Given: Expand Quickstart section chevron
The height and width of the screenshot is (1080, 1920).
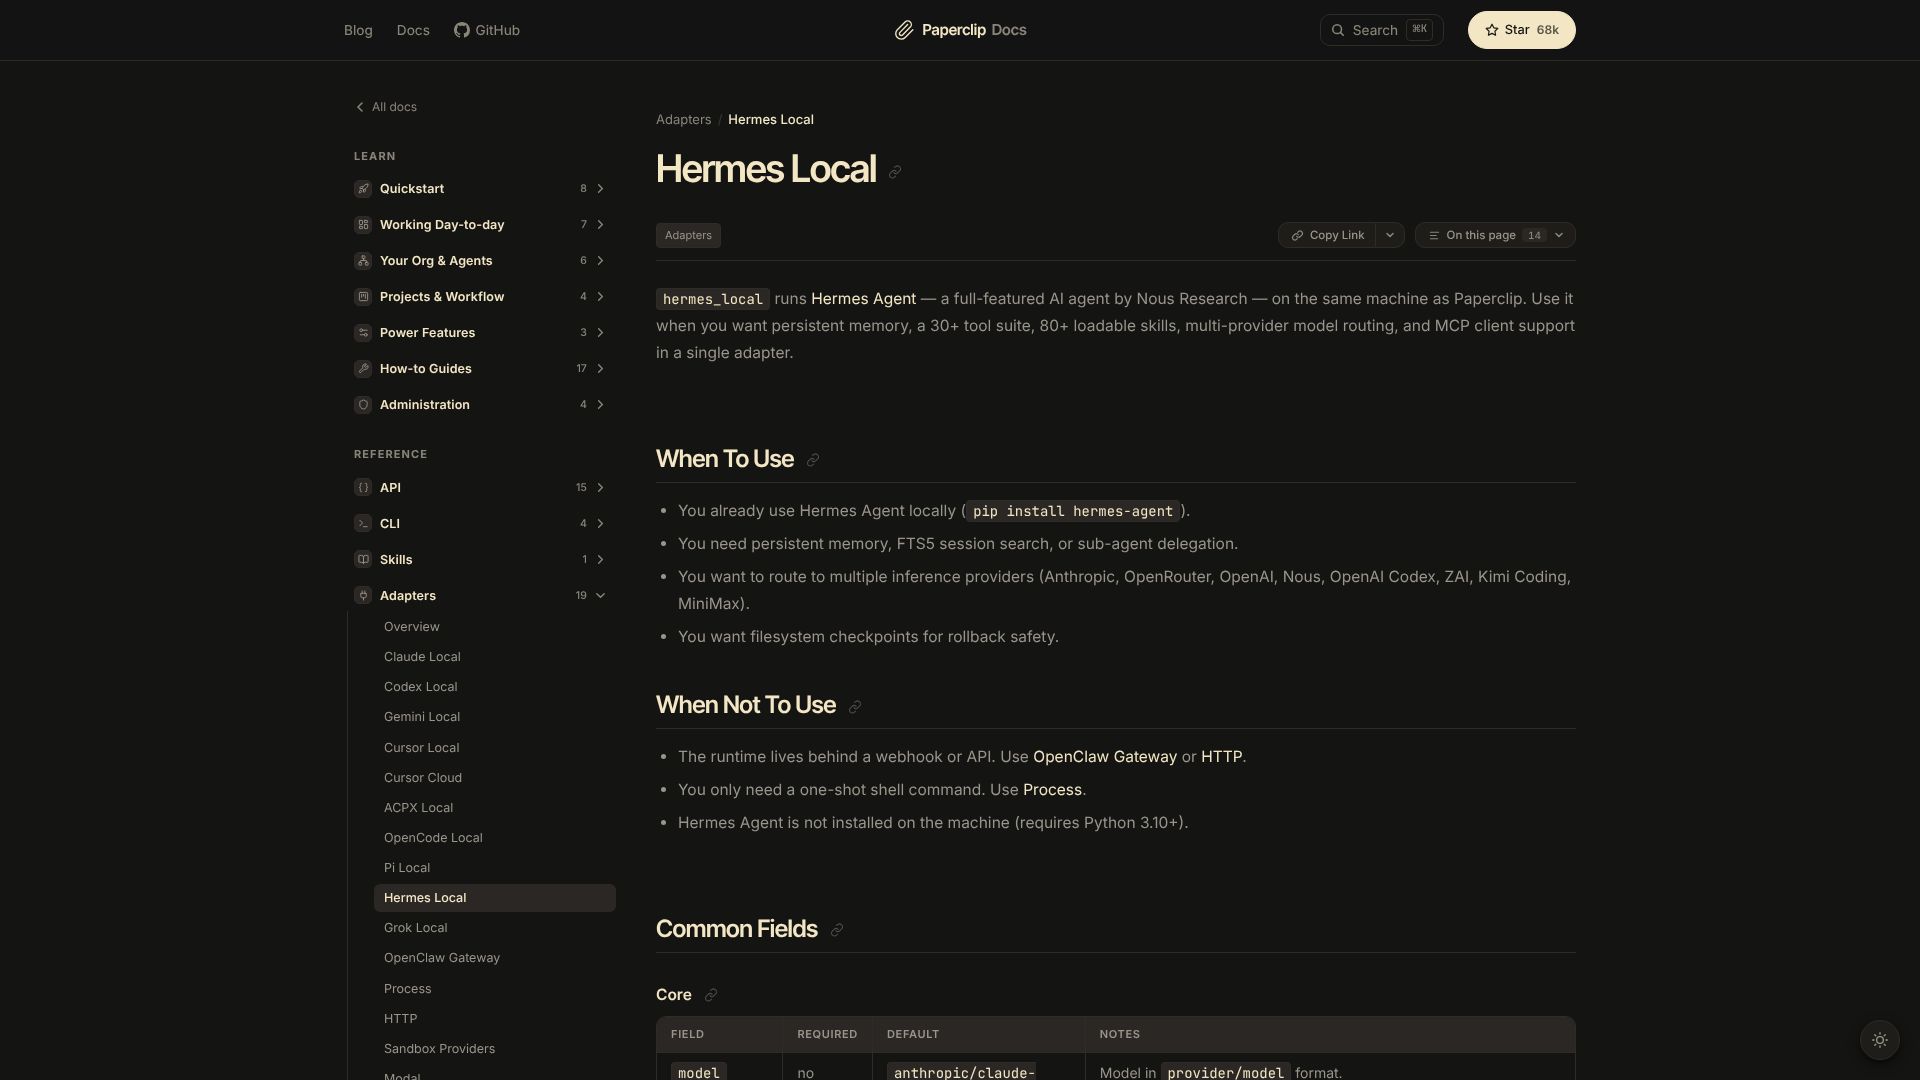Looking at the screenshot, I should pyautogui.click(x=600, y=189).
